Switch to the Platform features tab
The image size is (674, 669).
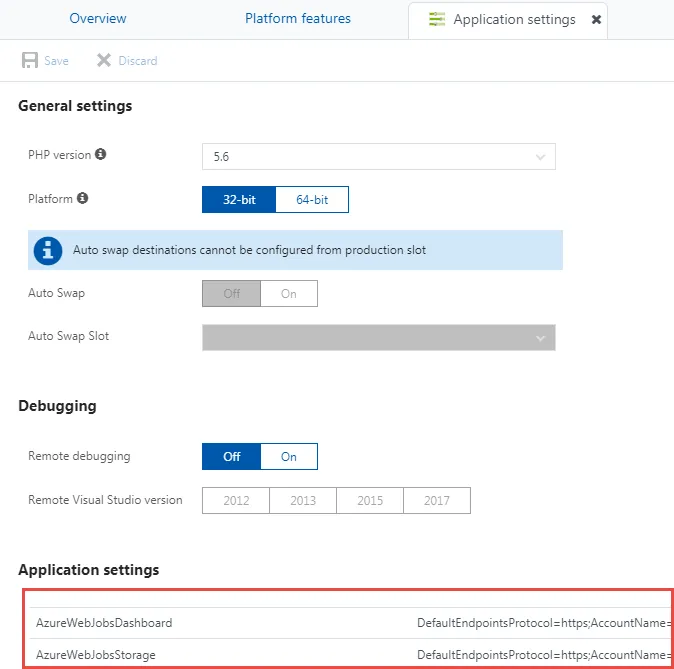click(x=298, y=19)
